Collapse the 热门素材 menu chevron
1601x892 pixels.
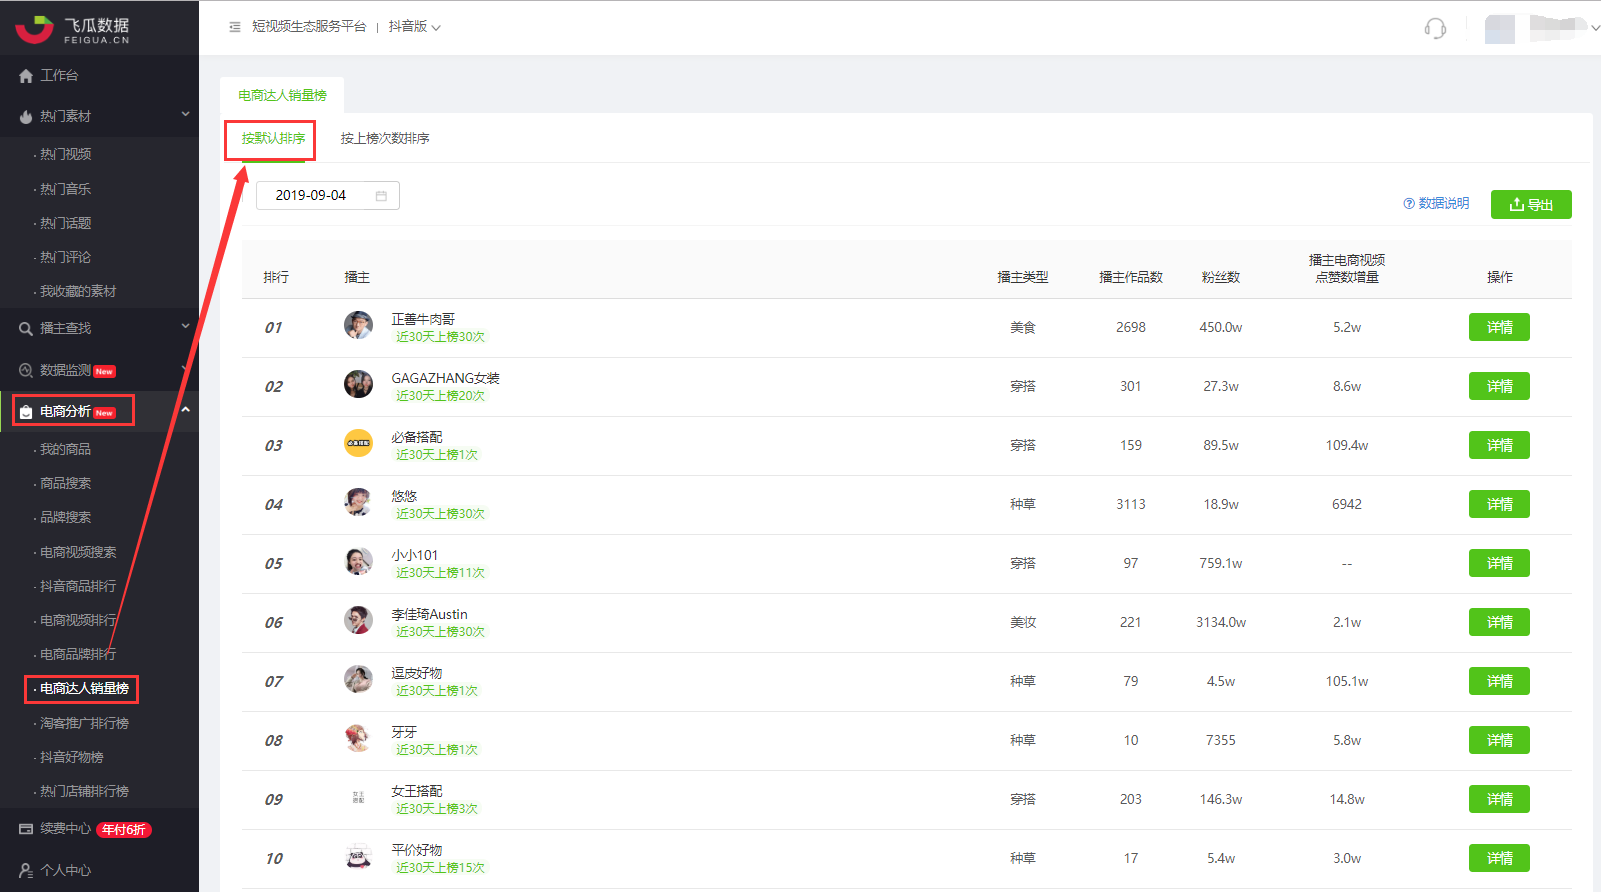coord(185,115)
